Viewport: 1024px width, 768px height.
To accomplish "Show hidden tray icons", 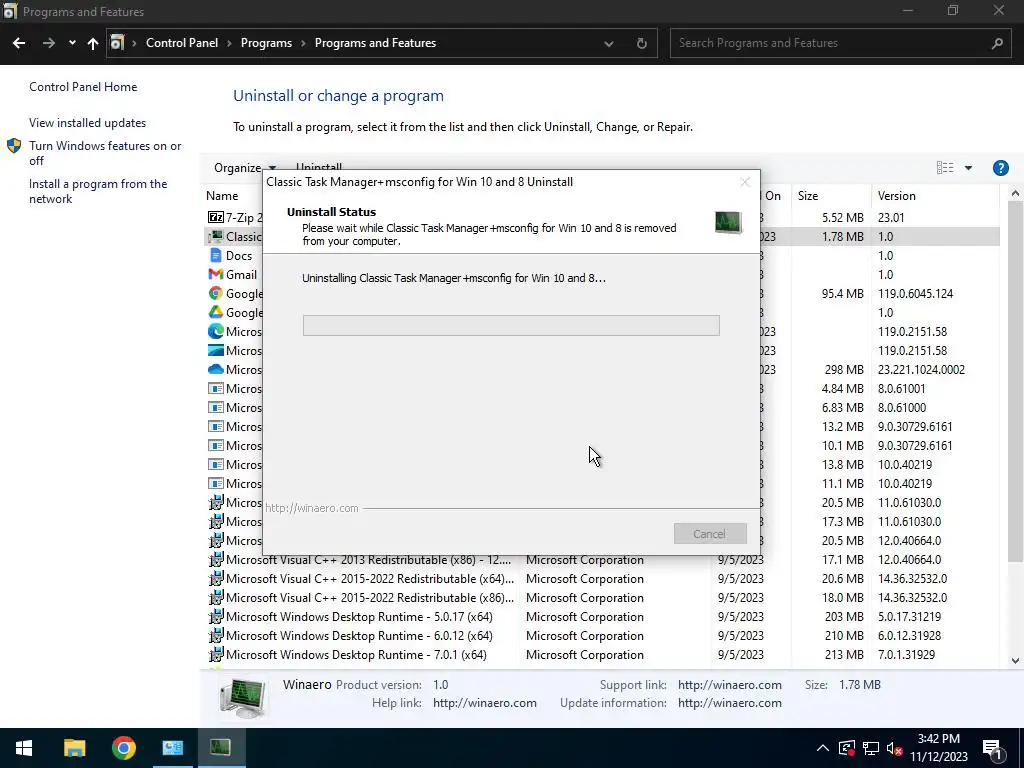I will (x=823, y=748).
